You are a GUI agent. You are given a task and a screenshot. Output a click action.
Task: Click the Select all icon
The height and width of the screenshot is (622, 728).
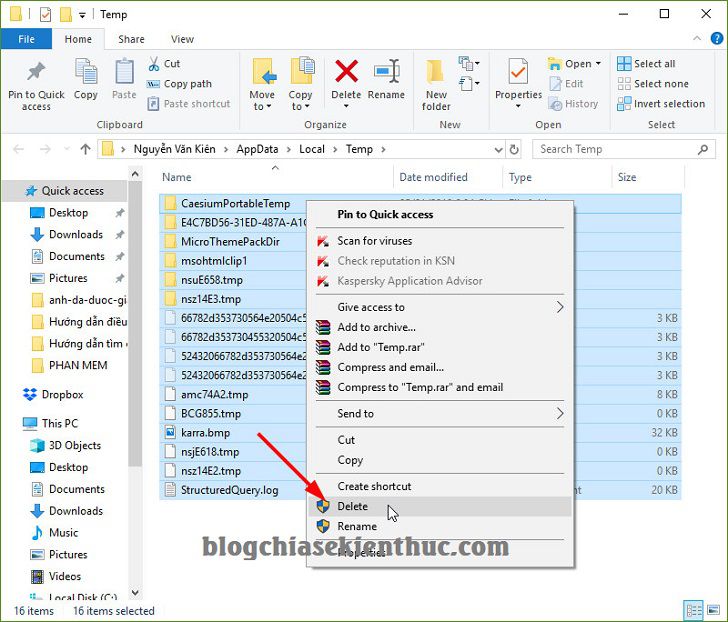pyautogui.click(x=624, y=64)
